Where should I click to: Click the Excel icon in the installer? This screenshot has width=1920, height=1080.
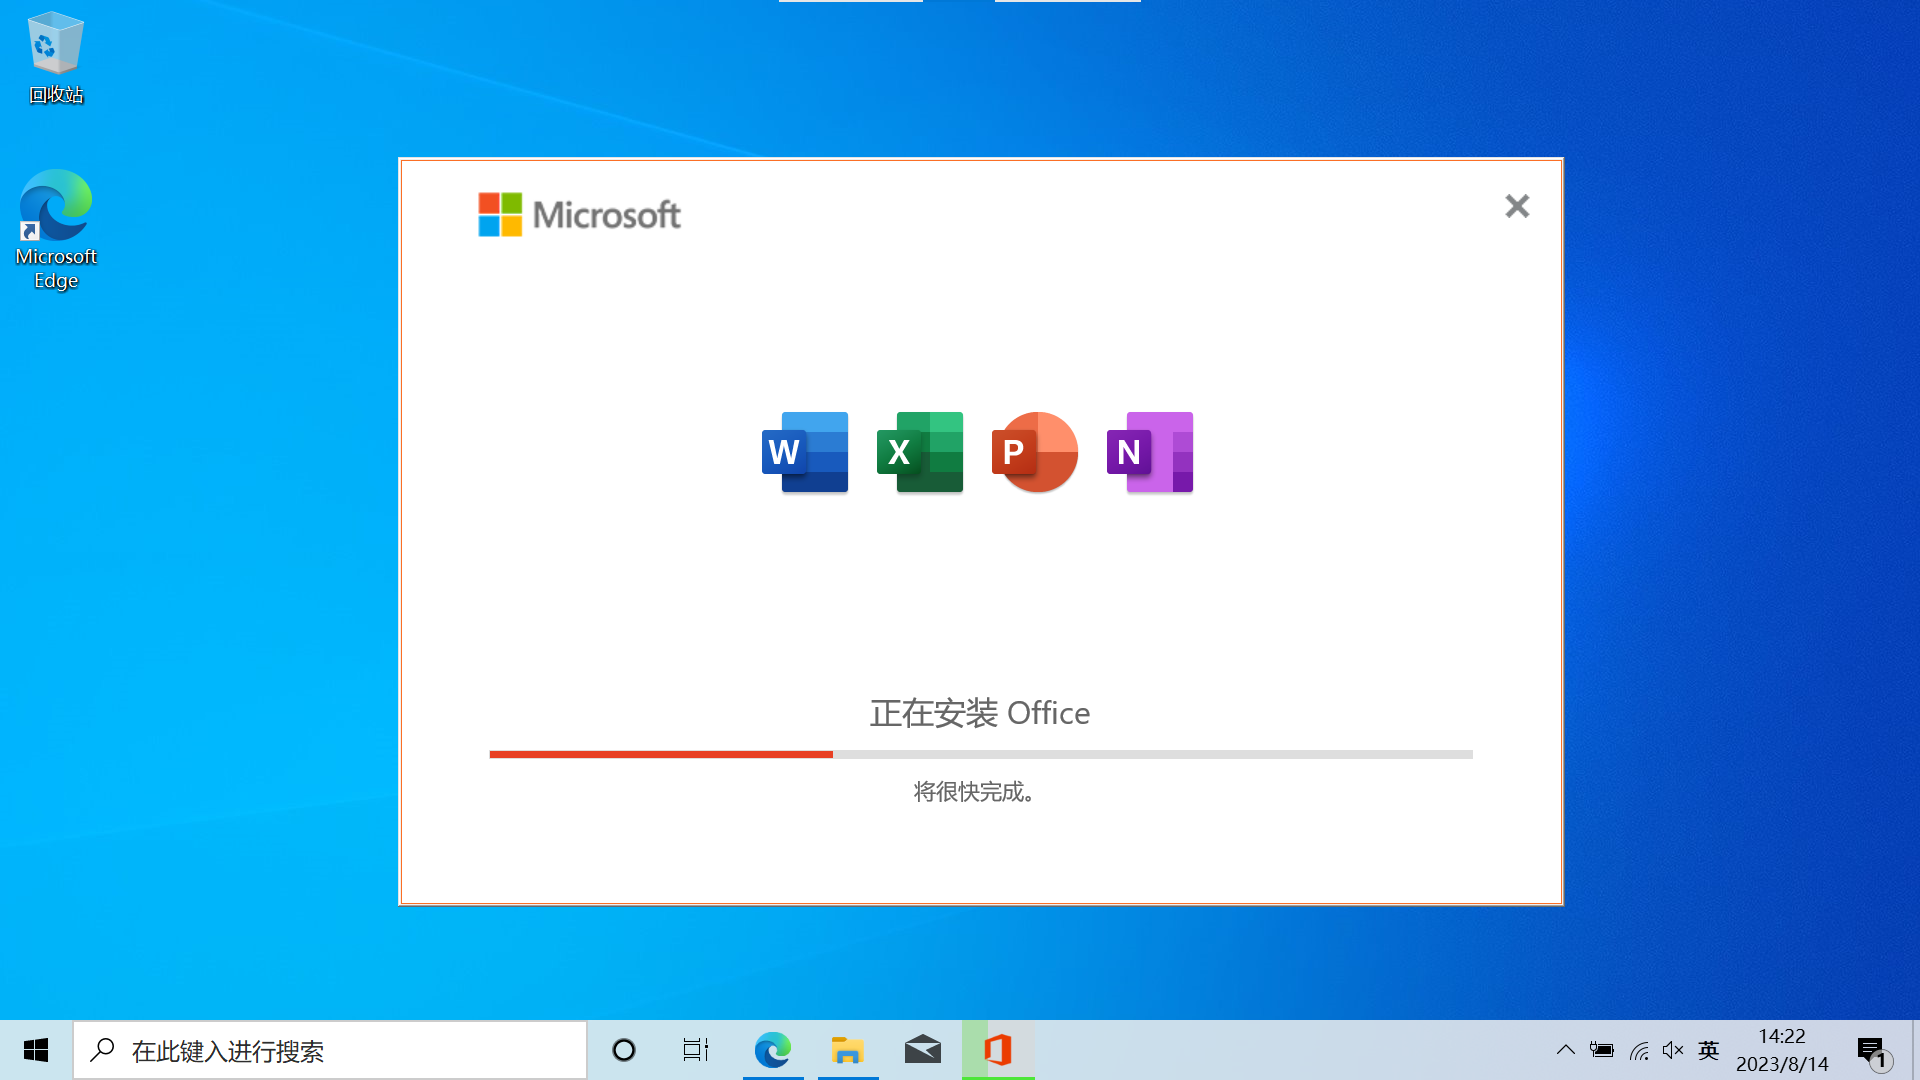(920, 452)
